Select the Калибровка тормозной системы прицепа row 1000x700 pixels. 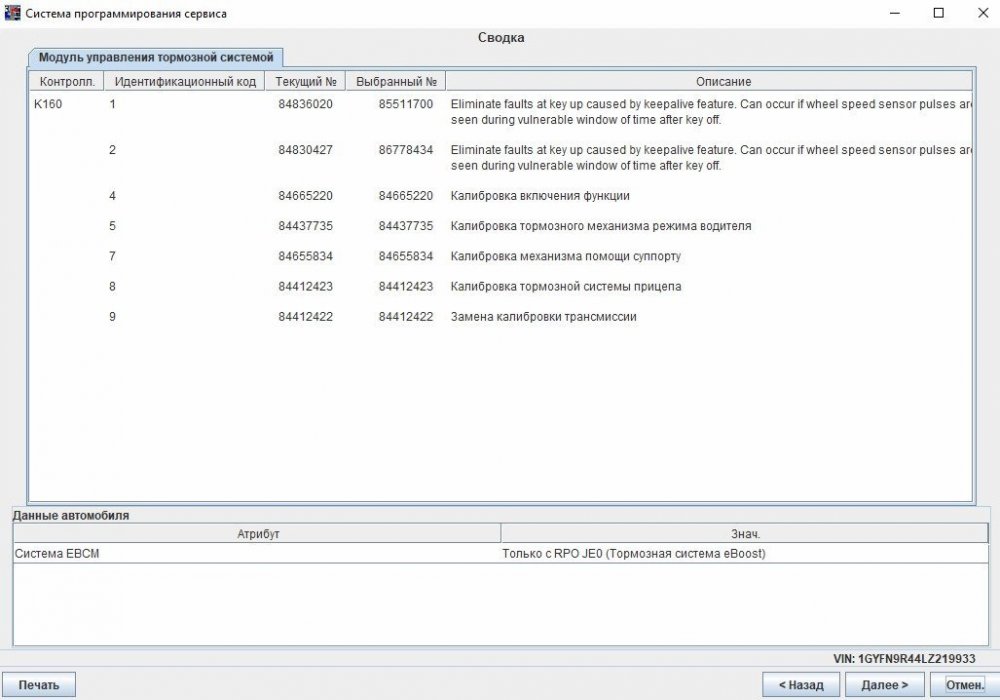click(565, 287)
